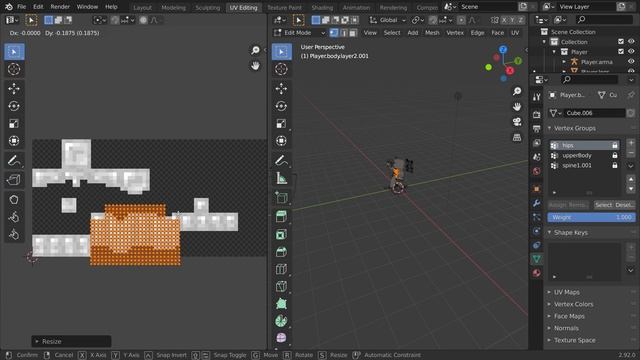Image resolution: width=640 pixels, height=360 pixels.
Task: Expand the Resize operator panel in UV editor
Action: pos(37,341)
